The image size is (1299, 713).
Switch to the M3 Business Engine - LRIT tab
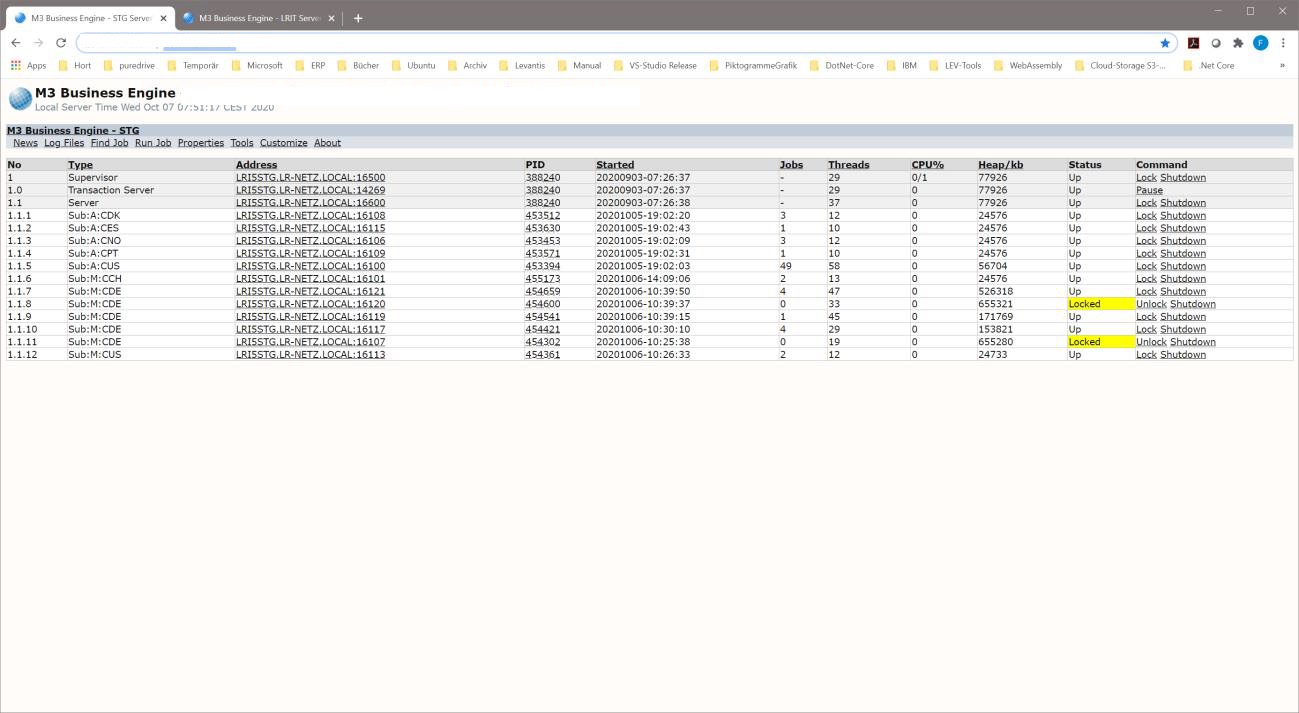click(258, 18)
